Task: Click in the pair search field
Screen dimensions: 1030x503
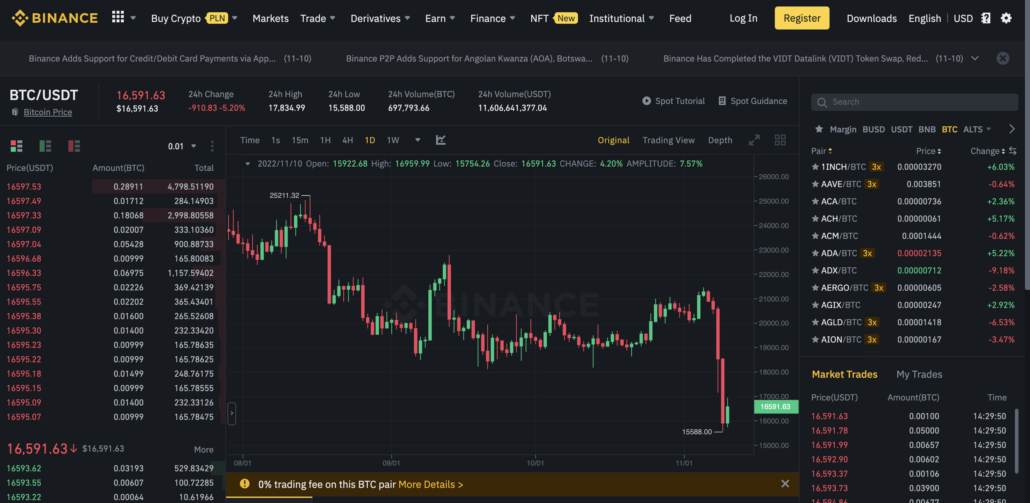Action: 914,102
